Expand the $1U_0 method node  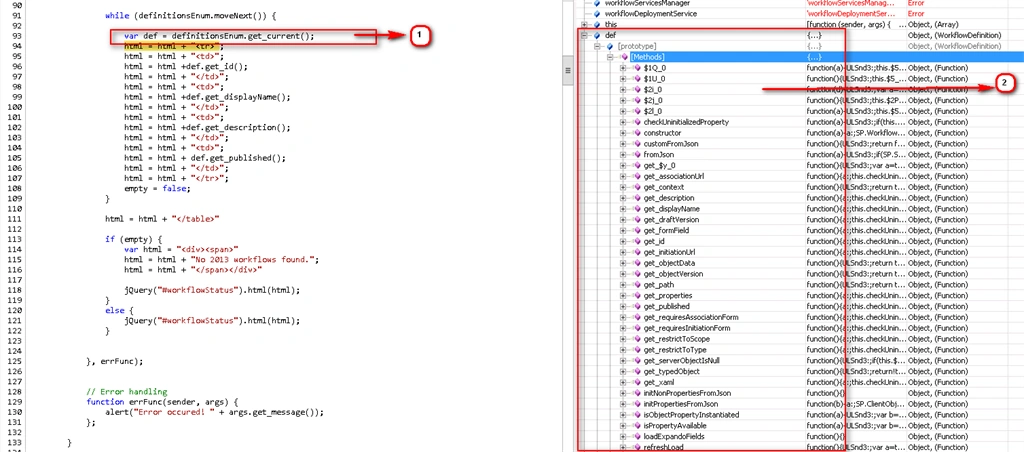[x=623, y=79]
